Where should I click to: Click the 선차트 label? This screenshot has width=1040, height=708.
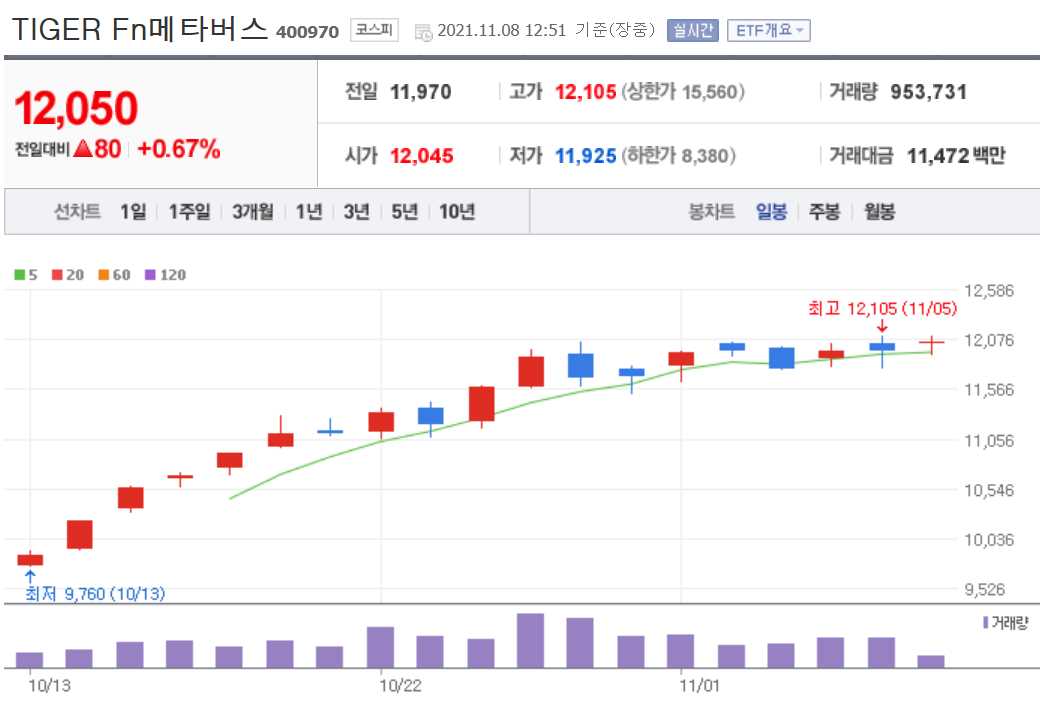click(x=77, y=212)
